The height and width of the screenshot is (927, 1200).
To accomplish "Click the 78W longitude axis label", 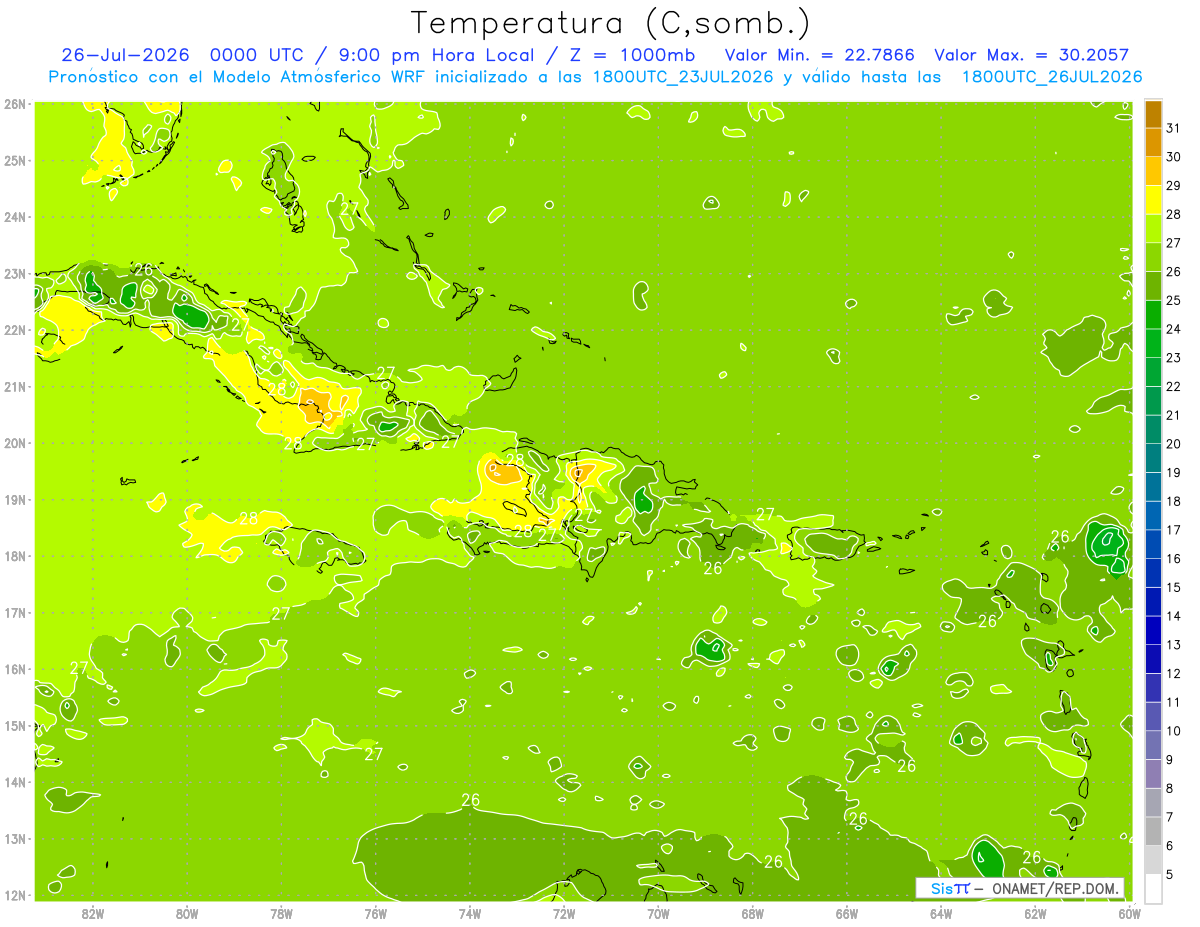I will tap(281, 913).
